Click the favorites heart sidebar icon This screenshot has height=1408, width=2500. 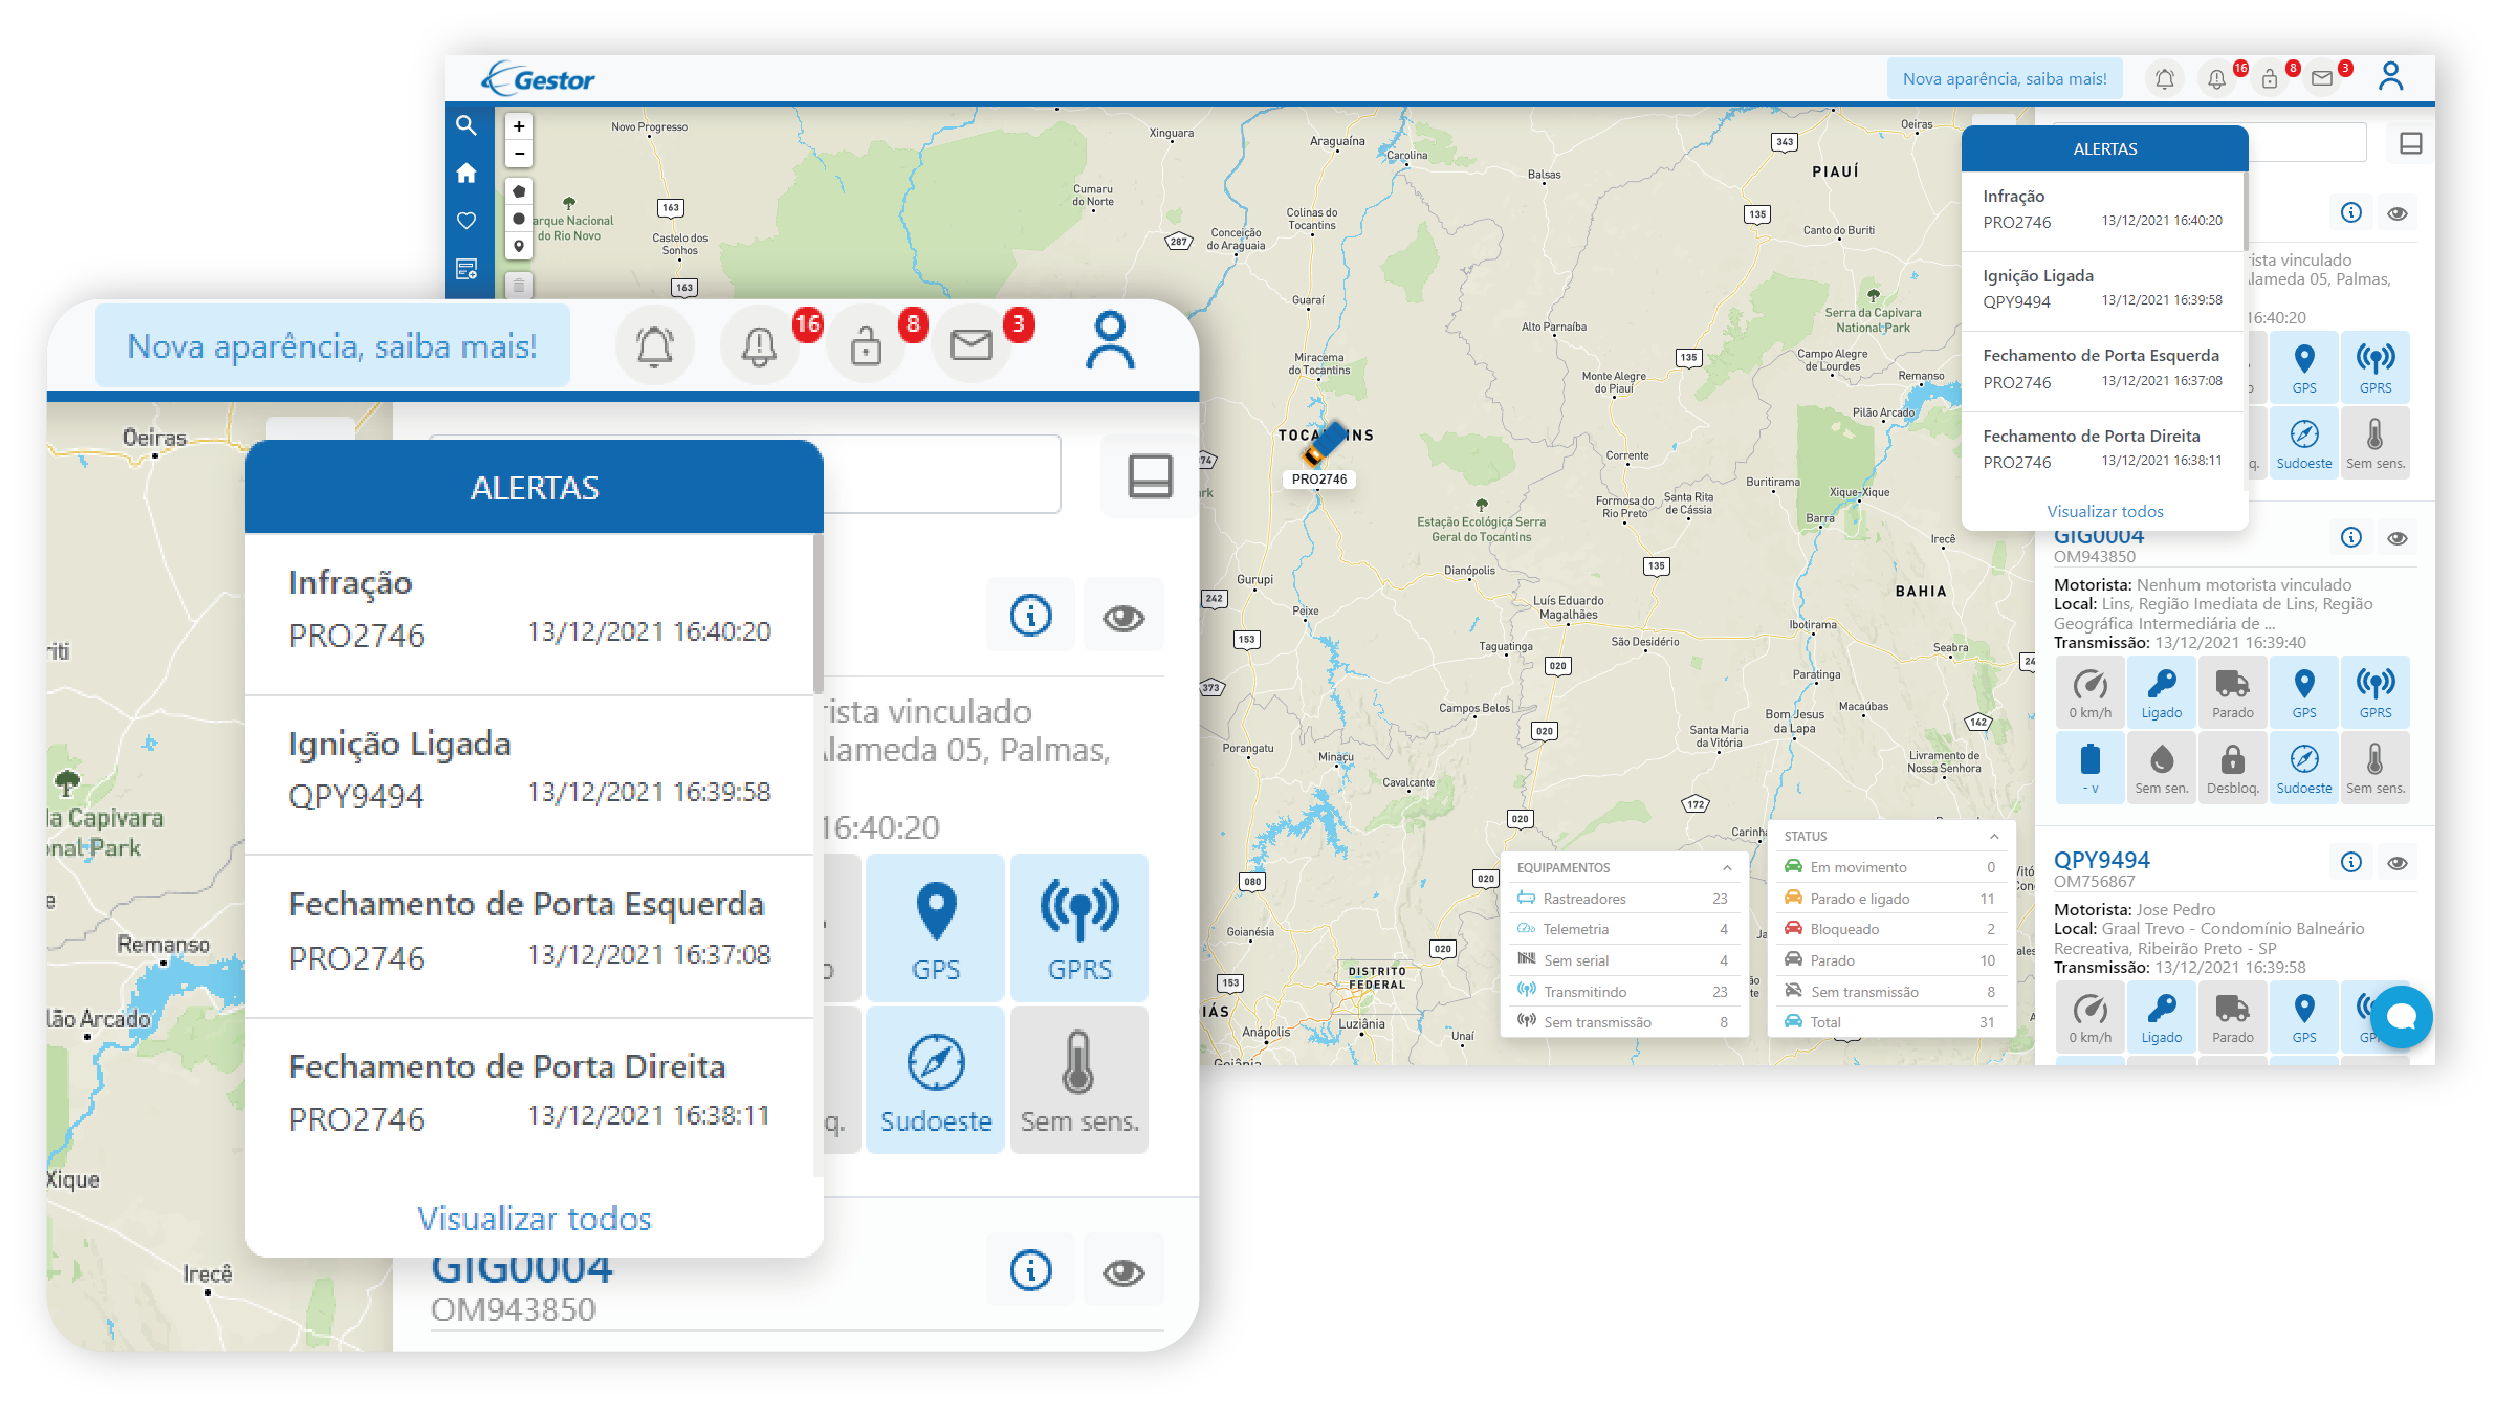click(x=466, y=220)
